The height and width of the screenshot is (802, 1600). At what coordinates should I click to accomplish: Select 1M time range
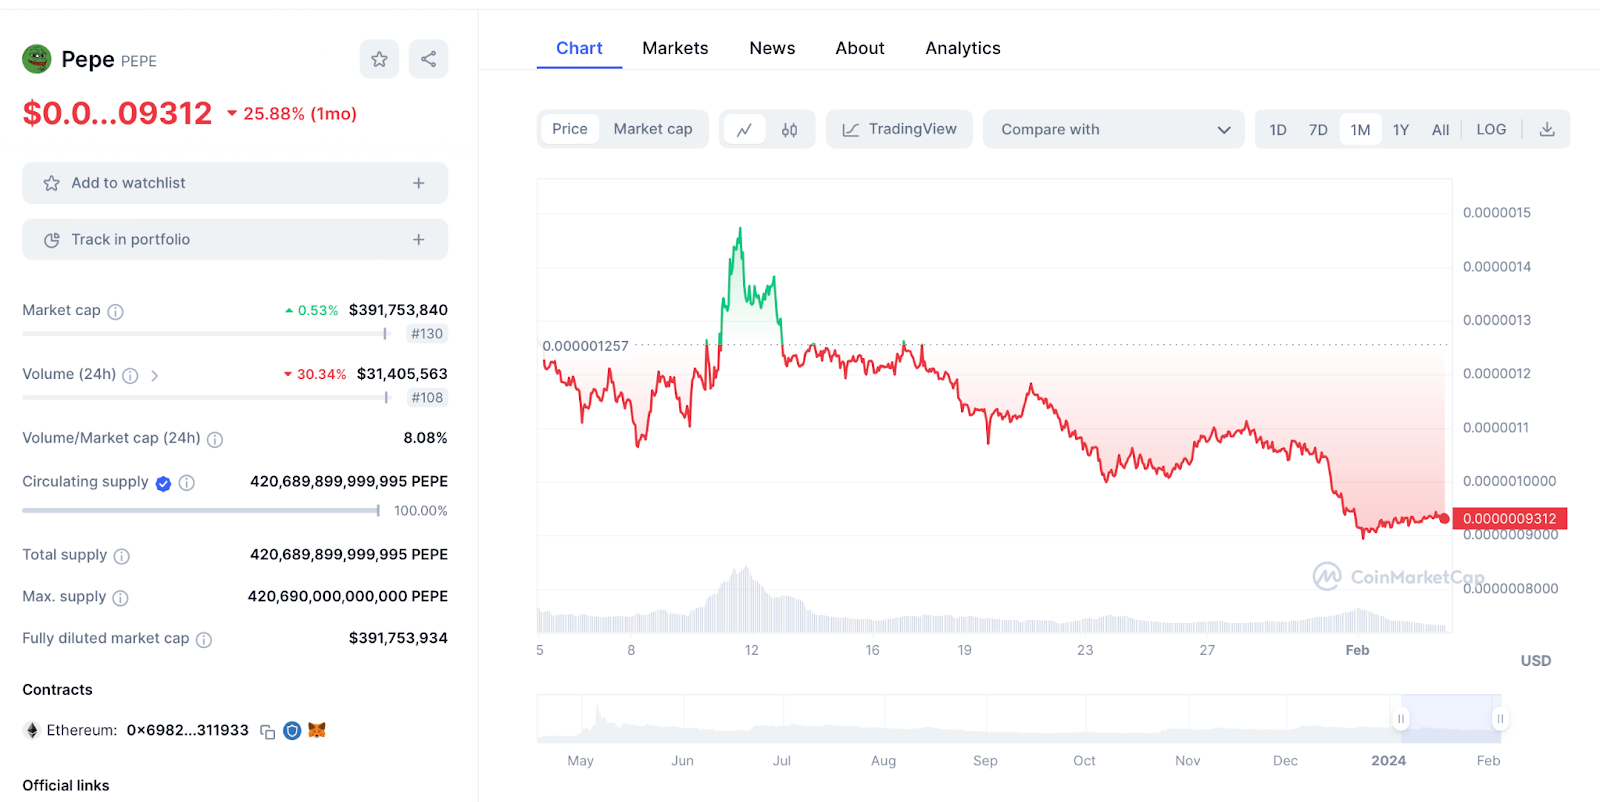[x=1360, y=129]
